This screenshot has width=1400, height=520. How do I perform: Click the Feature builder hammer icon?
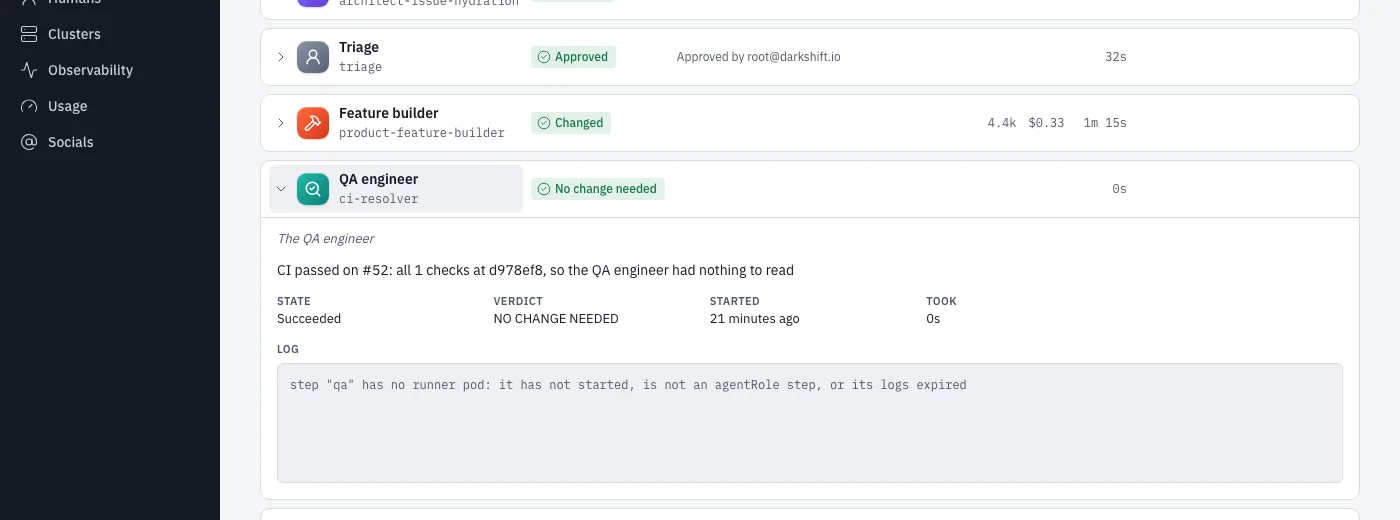pyautogui.click(x=313, y=123)
